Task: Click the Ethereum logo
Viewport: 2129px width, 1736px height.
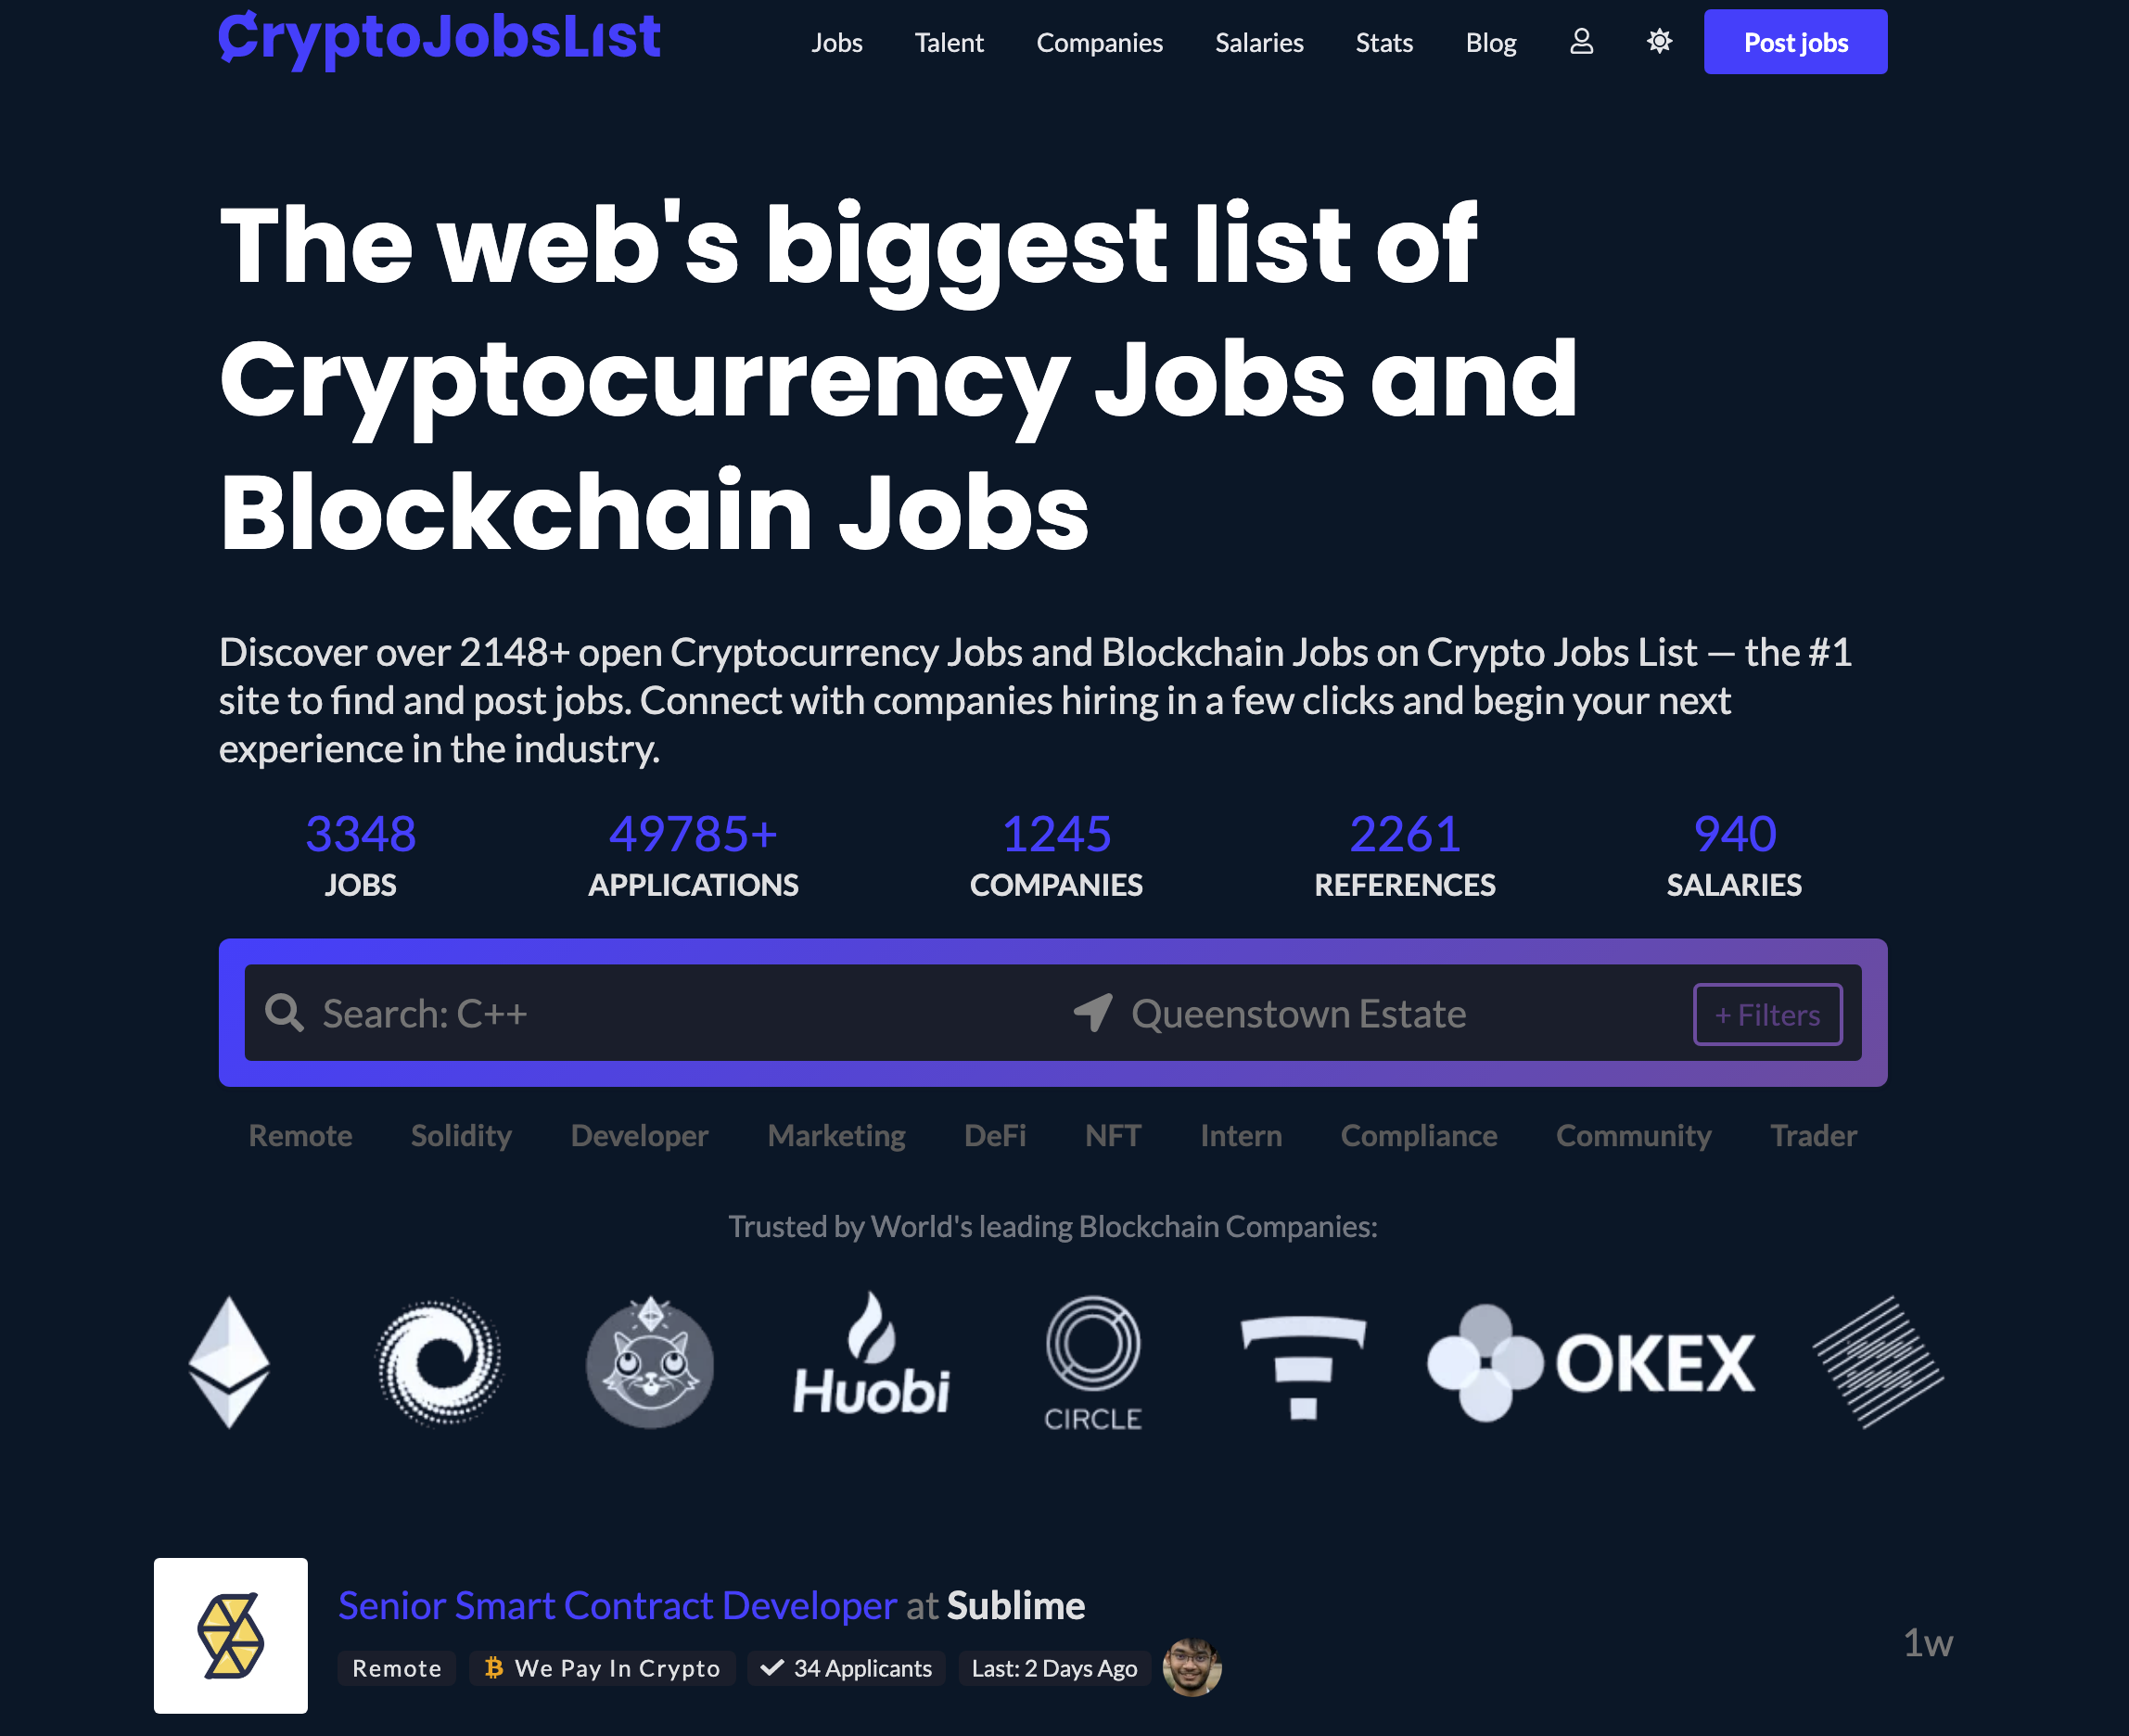Action: pos(229,1362)
